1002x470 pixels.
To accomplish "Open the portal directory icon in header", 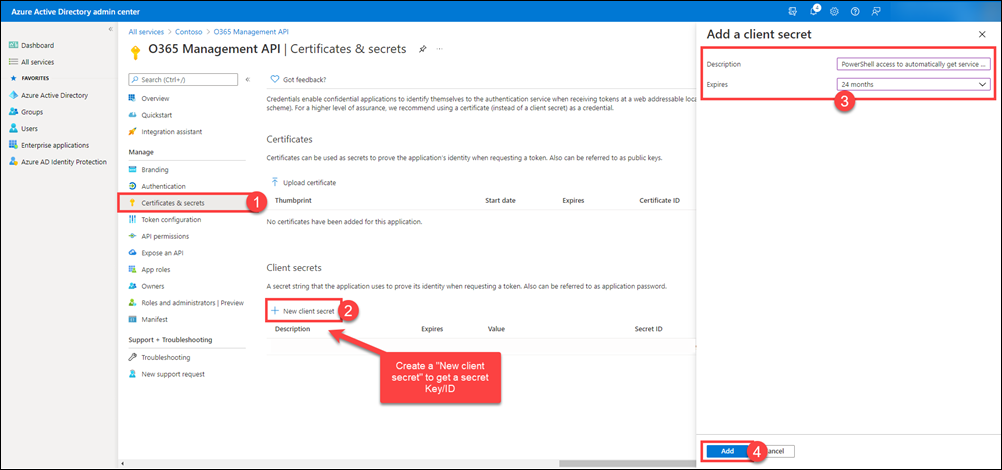I will coord(793,12).
